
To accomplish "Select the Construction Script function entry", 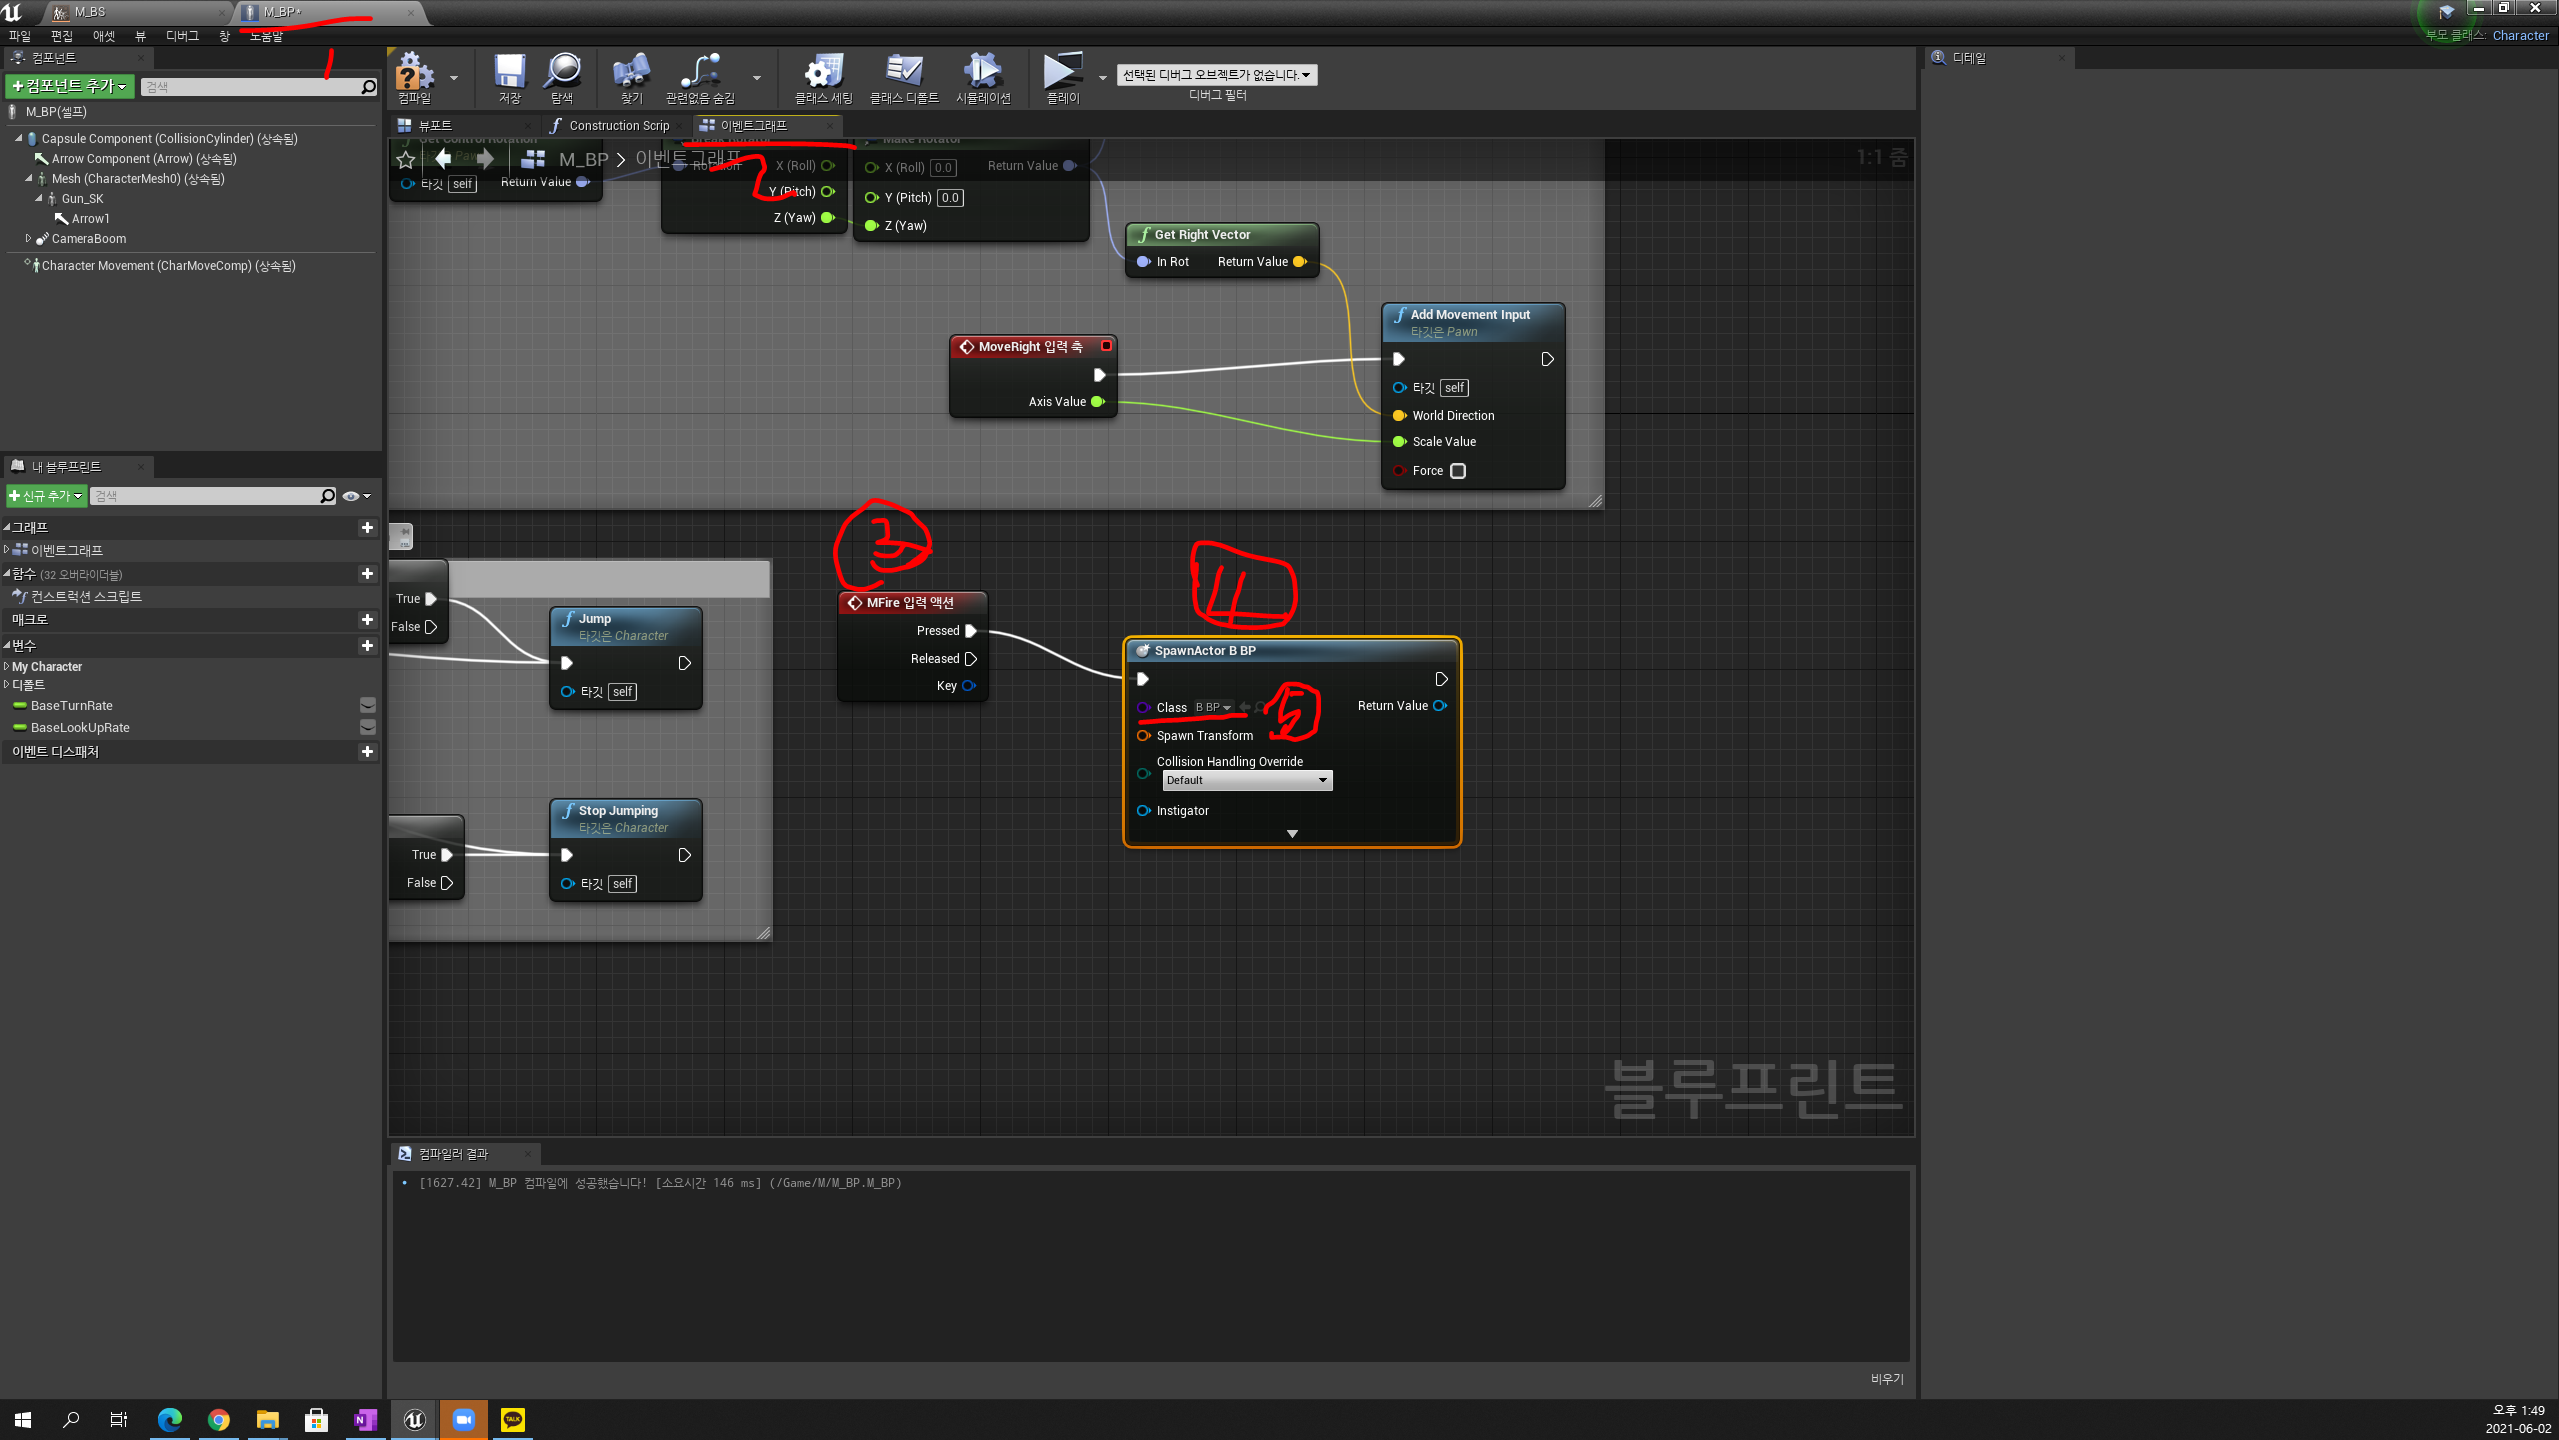I will tap(86, 596).
